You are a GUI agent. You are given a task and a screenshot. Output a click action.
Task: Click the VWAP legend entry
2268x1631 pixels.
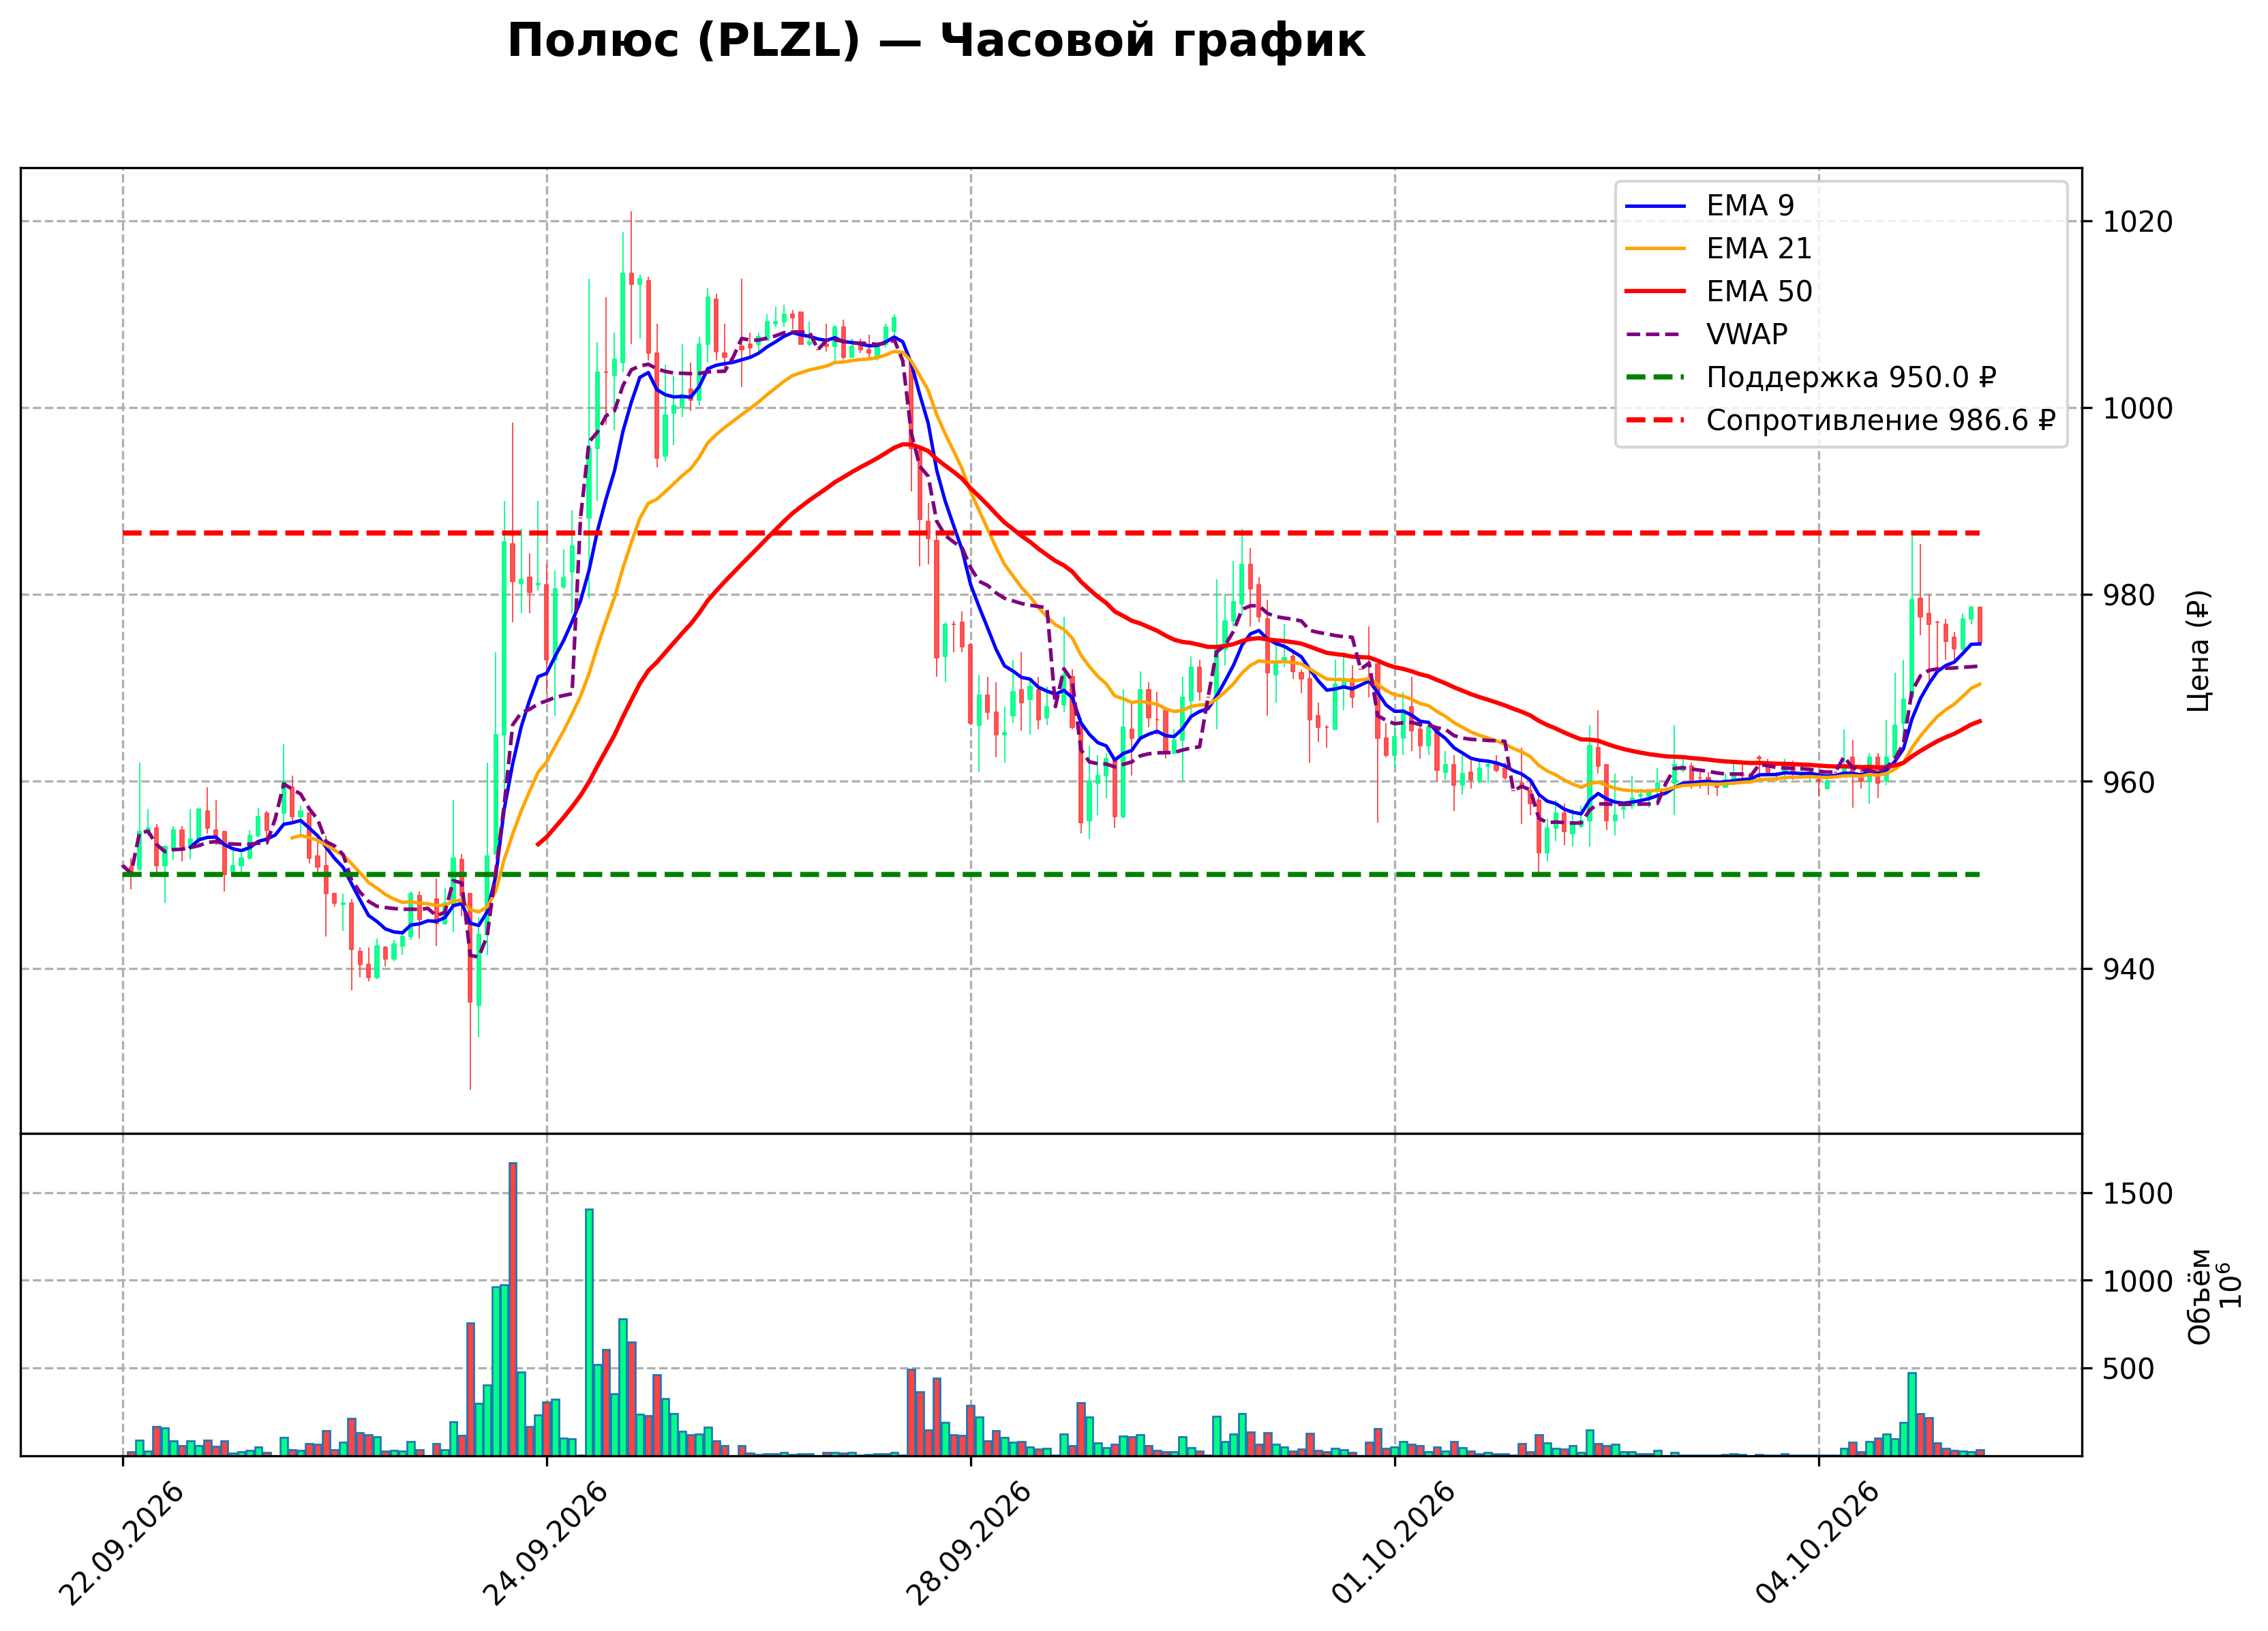[x=1706, y=335]
